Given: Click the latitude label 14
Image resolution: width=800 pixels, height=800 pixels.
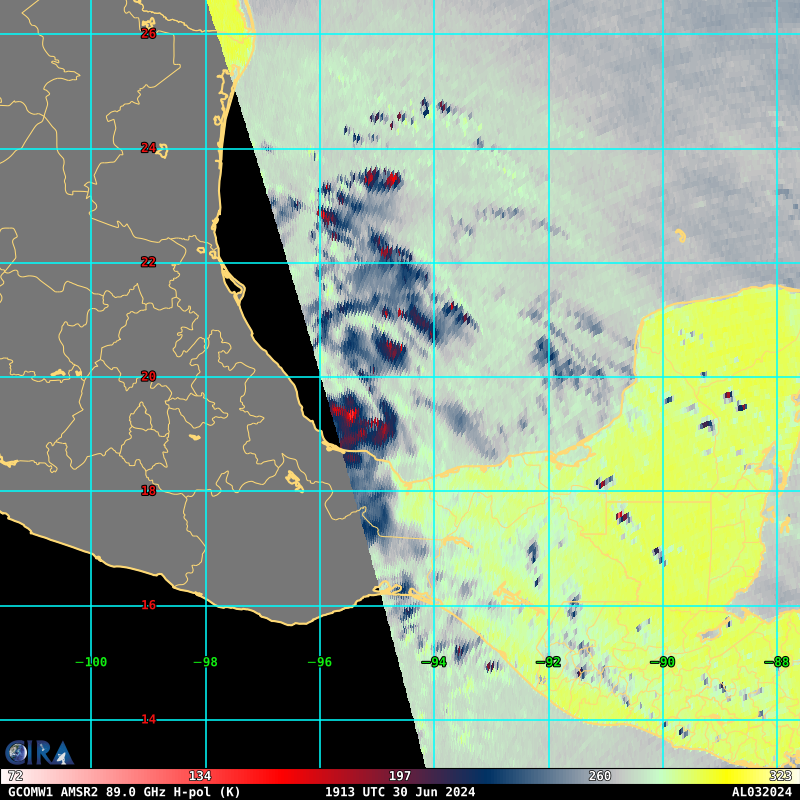Looking at the screenshot, I should tap(148, 719).
